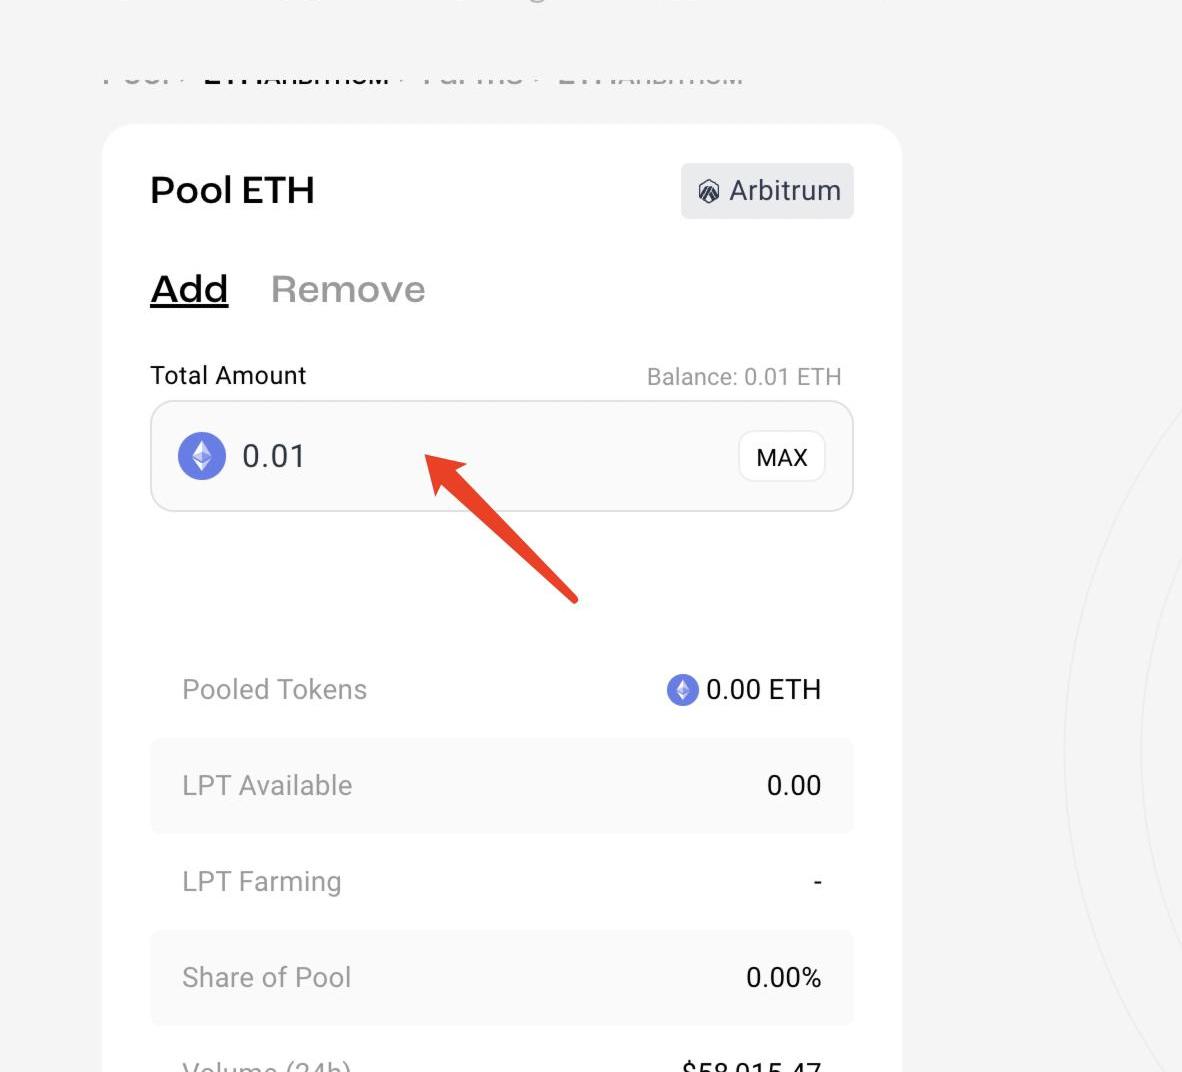
Task: Switch to the Remove tab
Action: click(x=348, y=289)
